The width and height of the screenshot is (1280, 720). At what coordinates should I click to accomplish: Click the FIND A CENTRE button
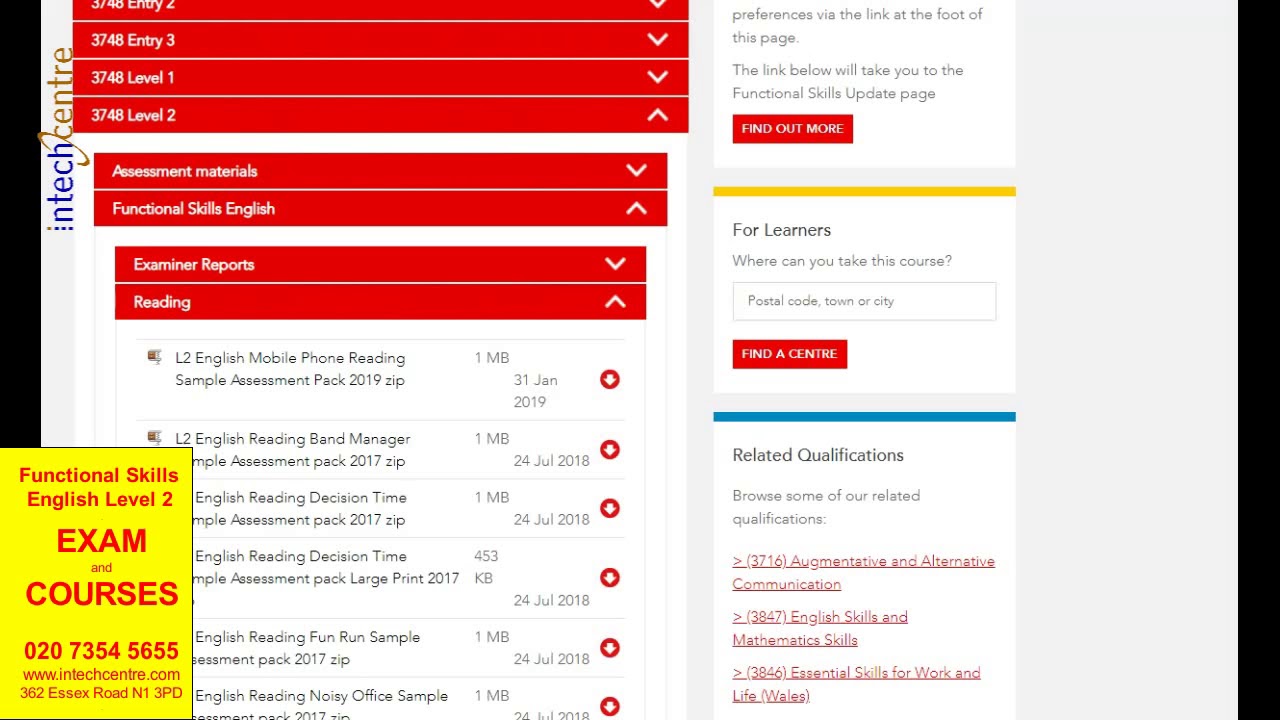789,354
